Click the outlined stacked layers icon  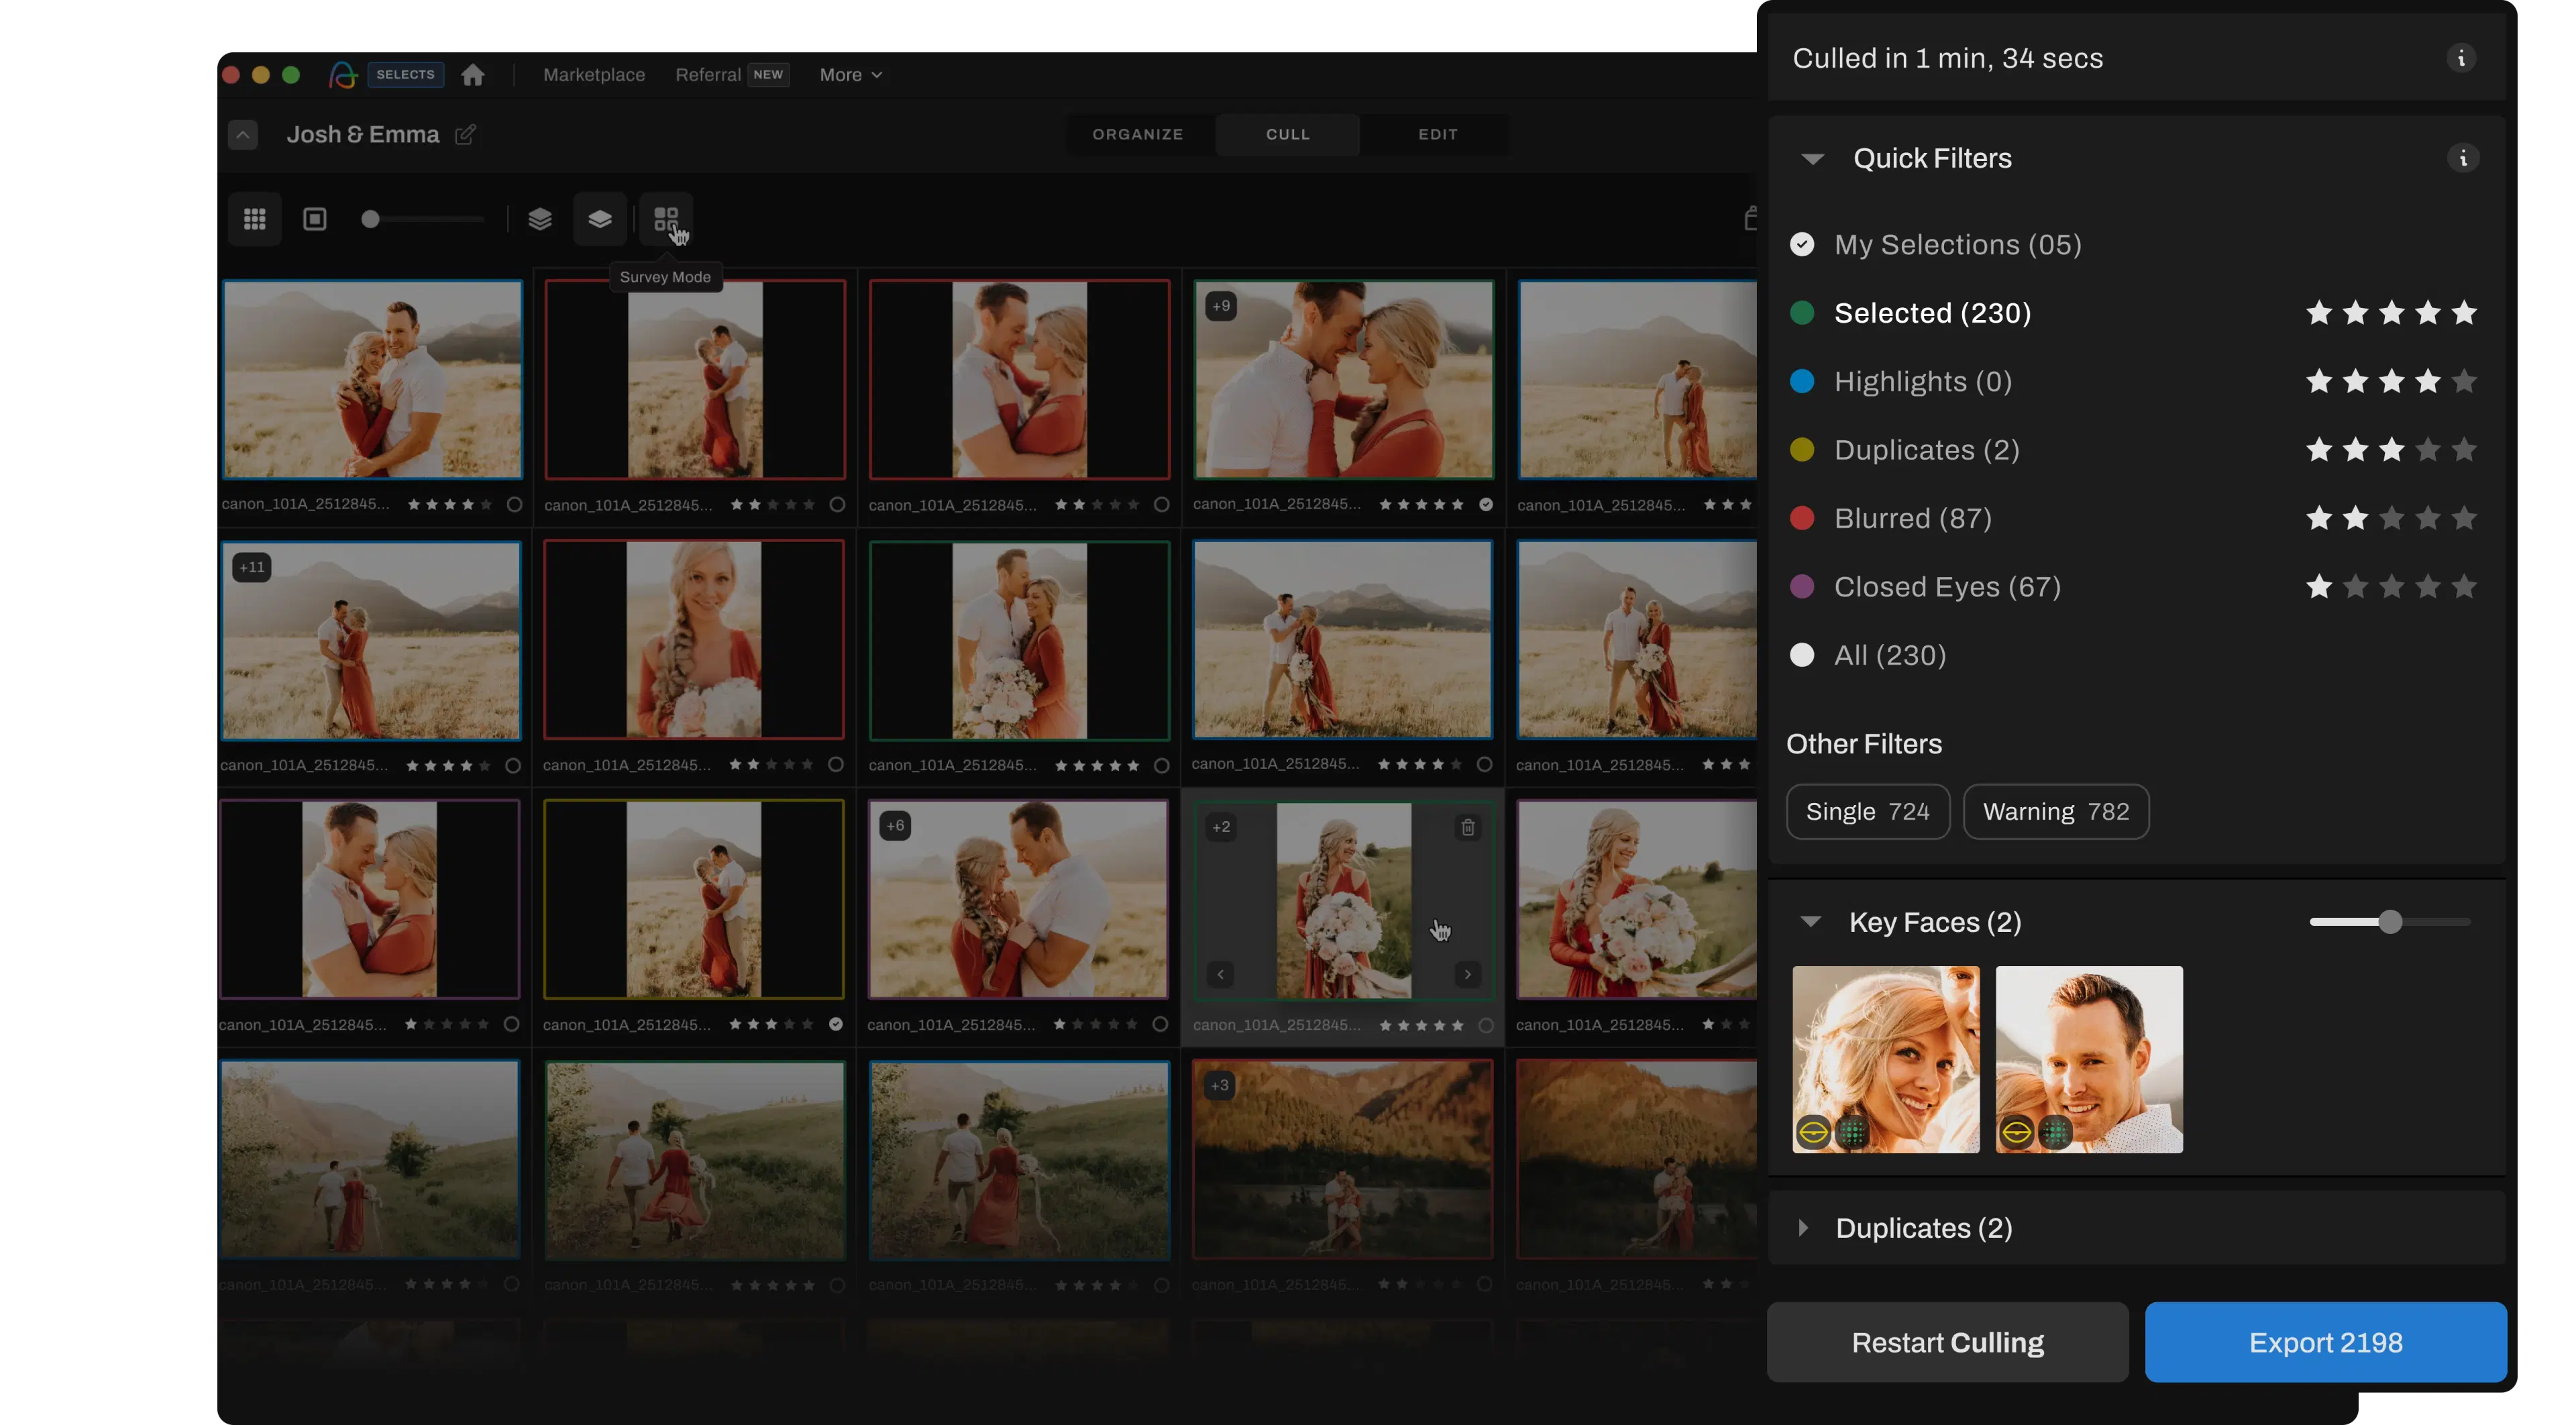click(x=540, y=219)
